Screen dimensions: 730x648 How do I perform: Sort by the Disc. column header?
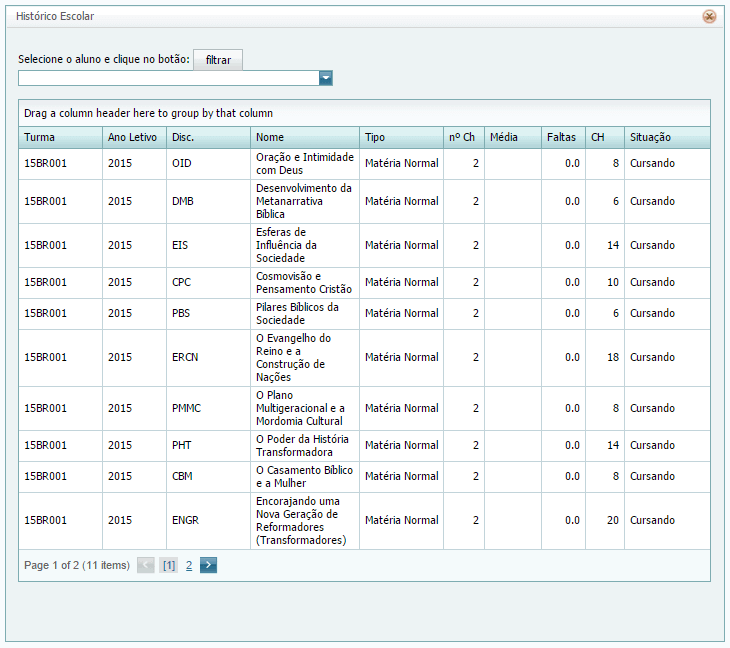[x=209, y=137]
